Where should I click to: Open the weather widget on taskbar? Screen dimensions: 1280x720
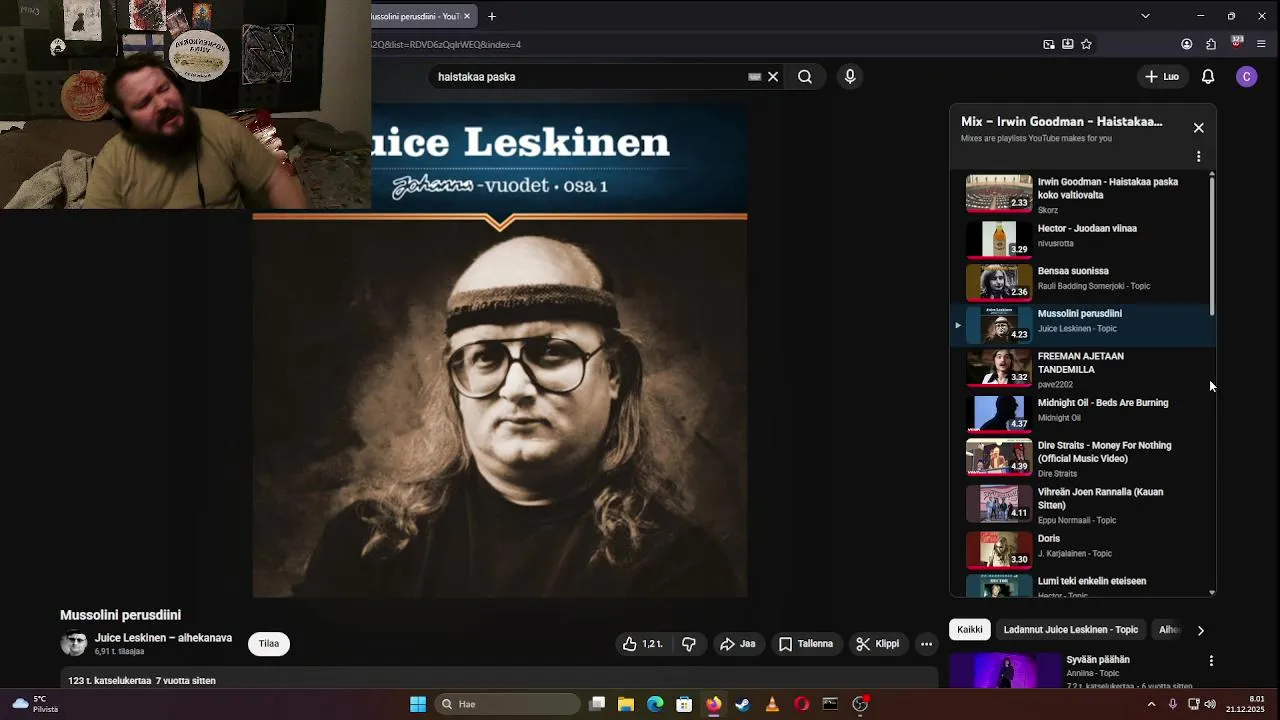click(x=35, y=704)
